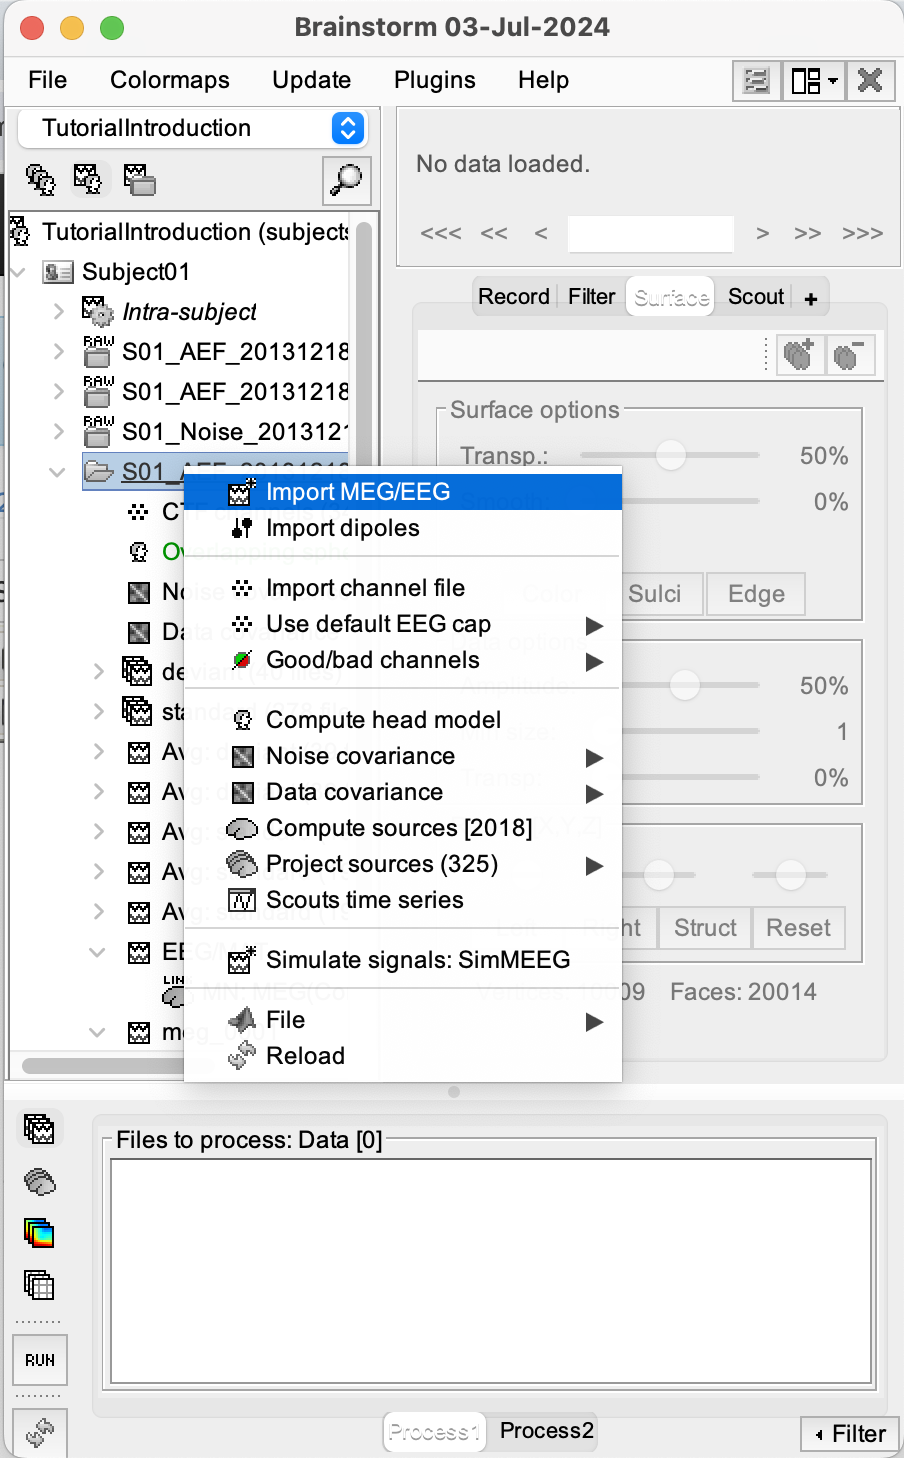Collapse the Subject01 tree node

(19, 272)
